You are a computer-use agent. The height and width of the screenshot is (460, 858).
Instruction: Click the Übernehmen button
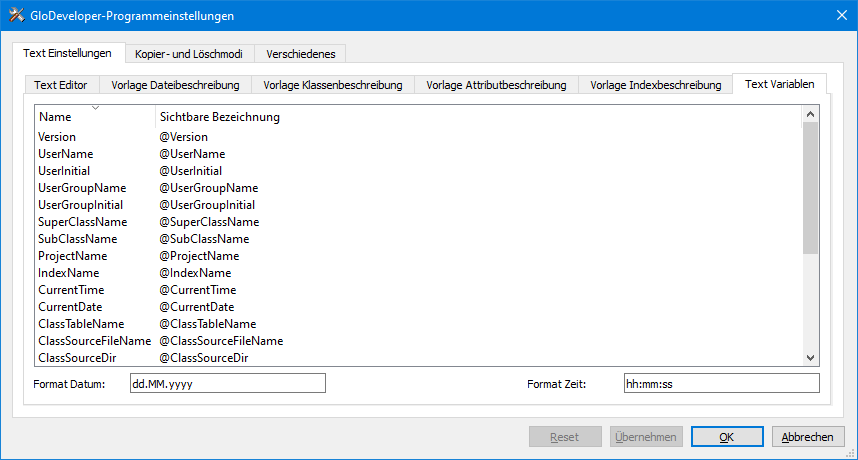[x=646, y=436]
